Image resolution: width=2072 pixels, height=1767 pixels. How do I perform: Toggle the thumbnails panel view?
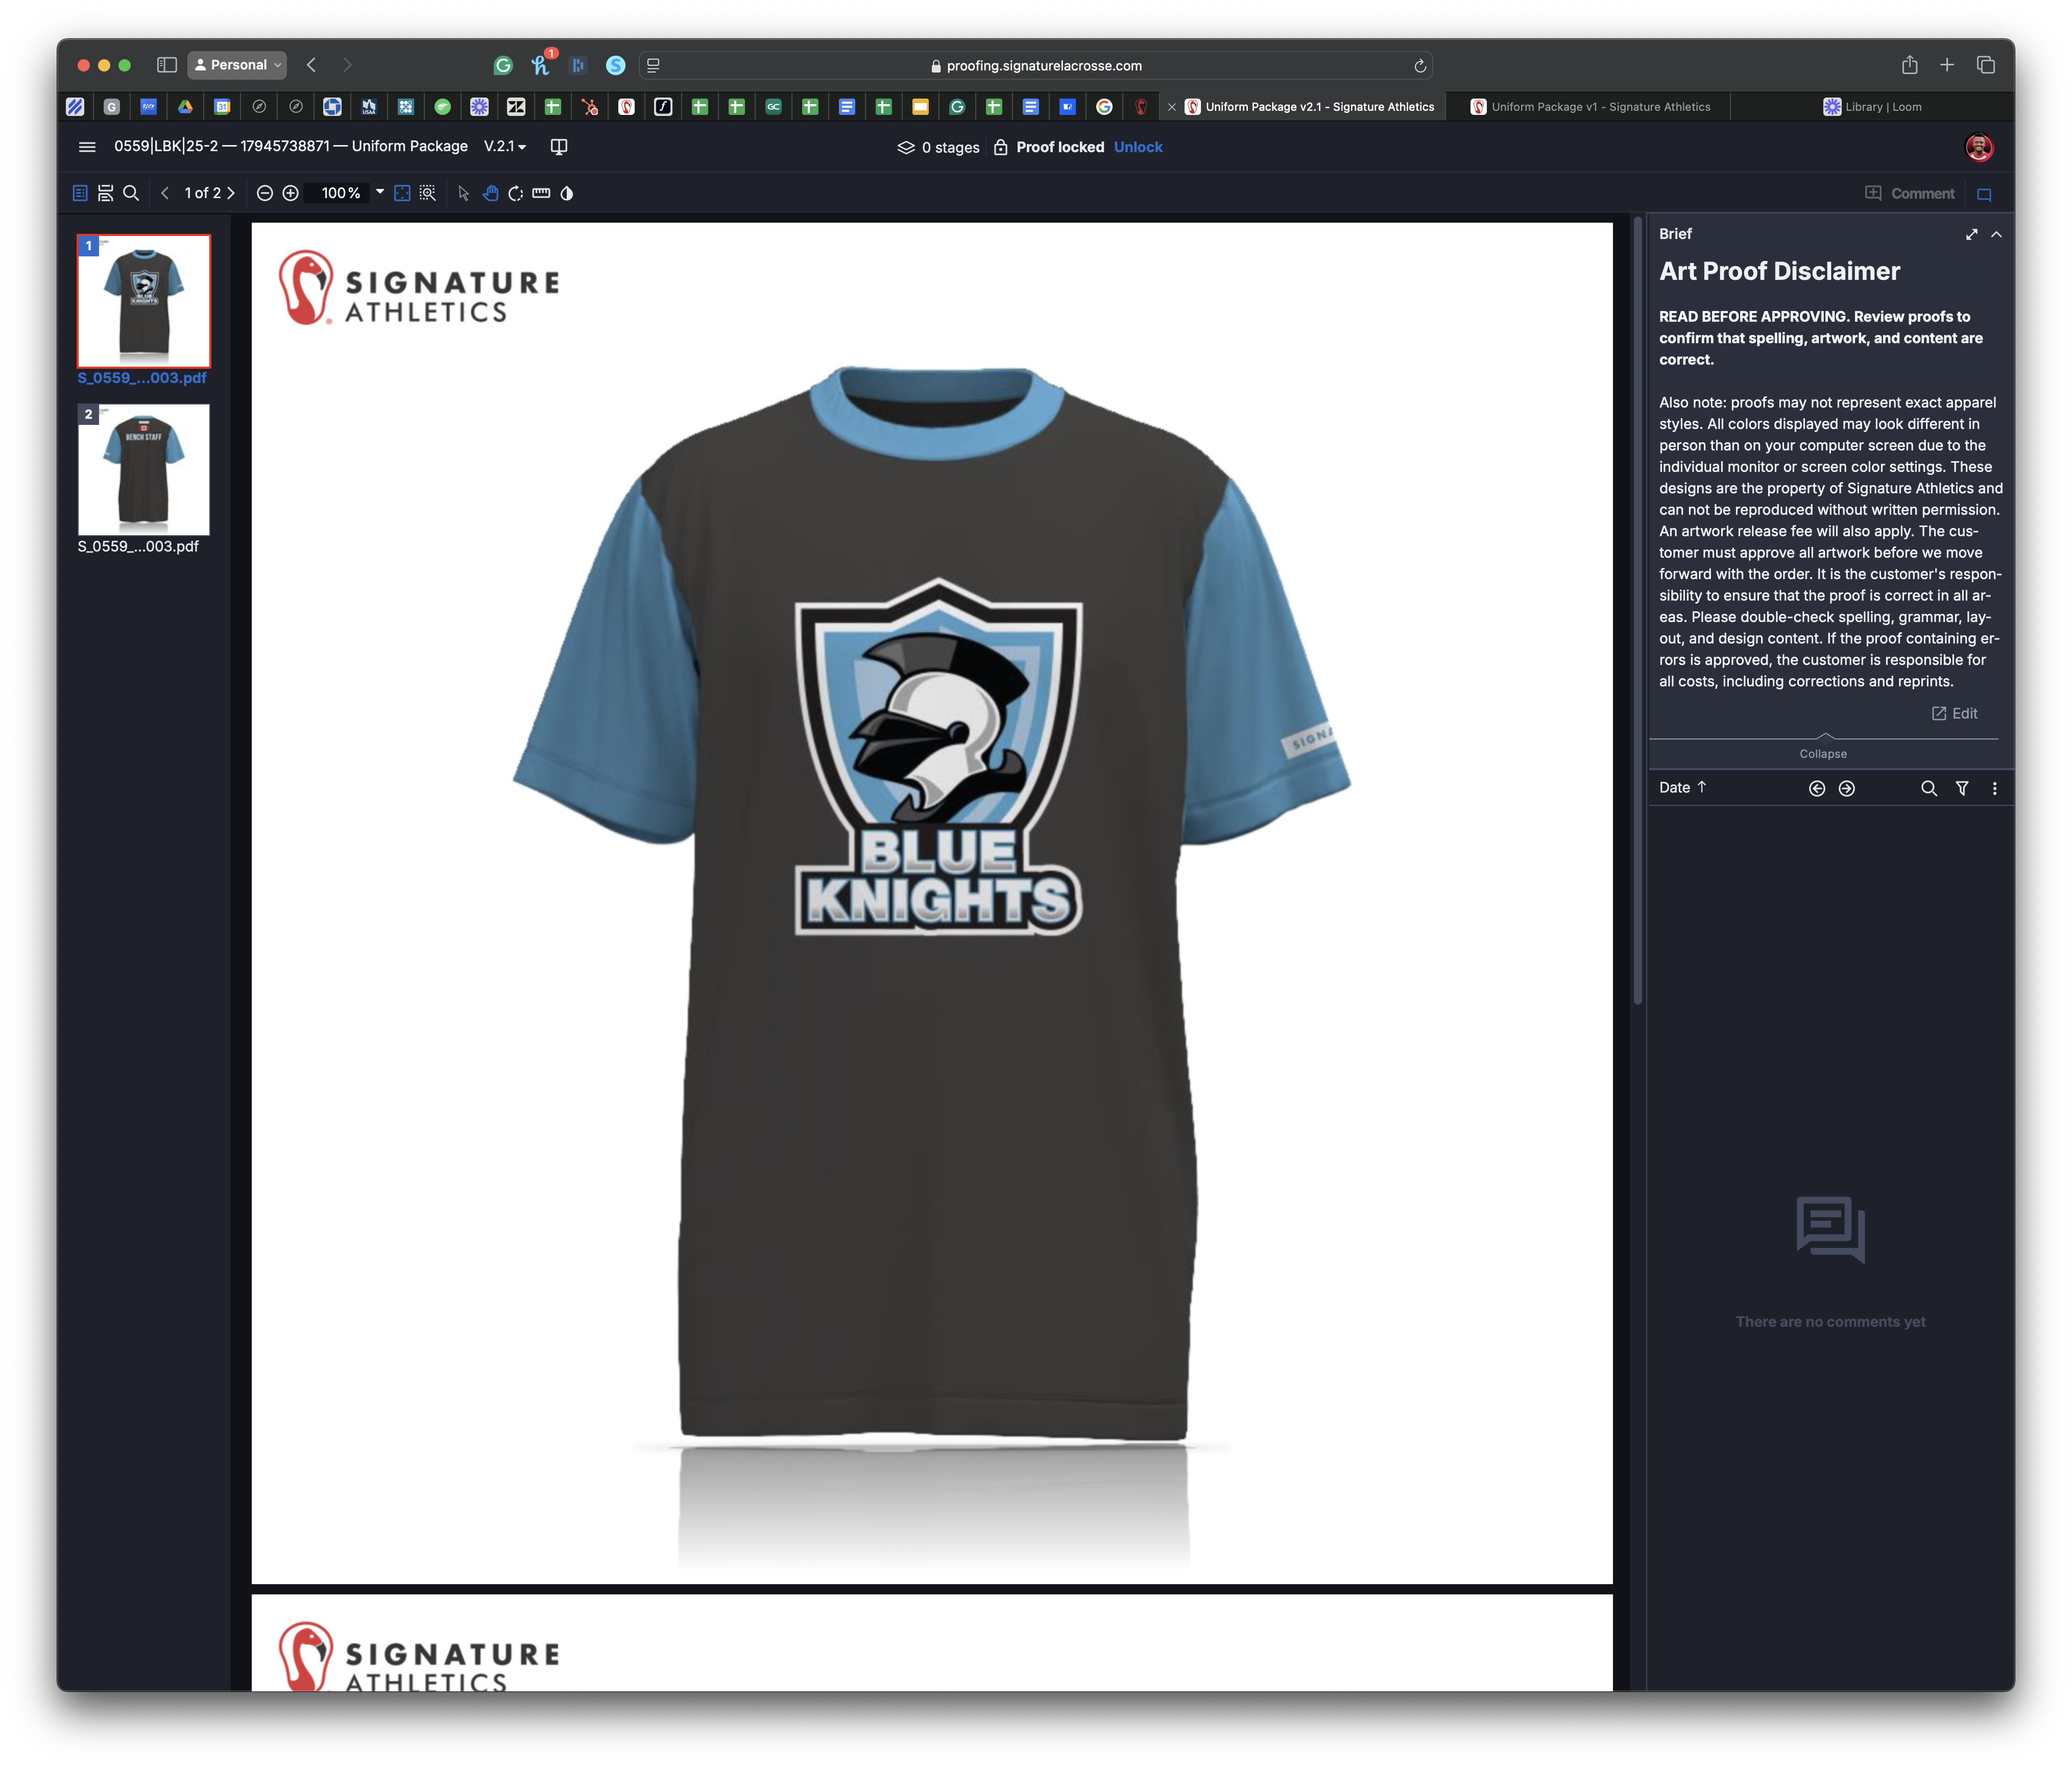tap(80, 193)
